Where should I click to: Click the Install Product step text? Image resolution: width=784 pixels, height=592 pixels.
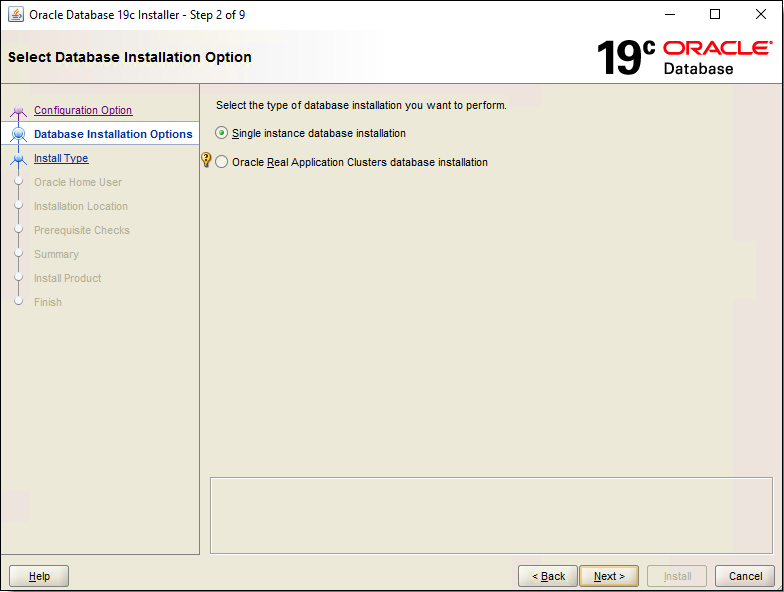coord(68,278)
